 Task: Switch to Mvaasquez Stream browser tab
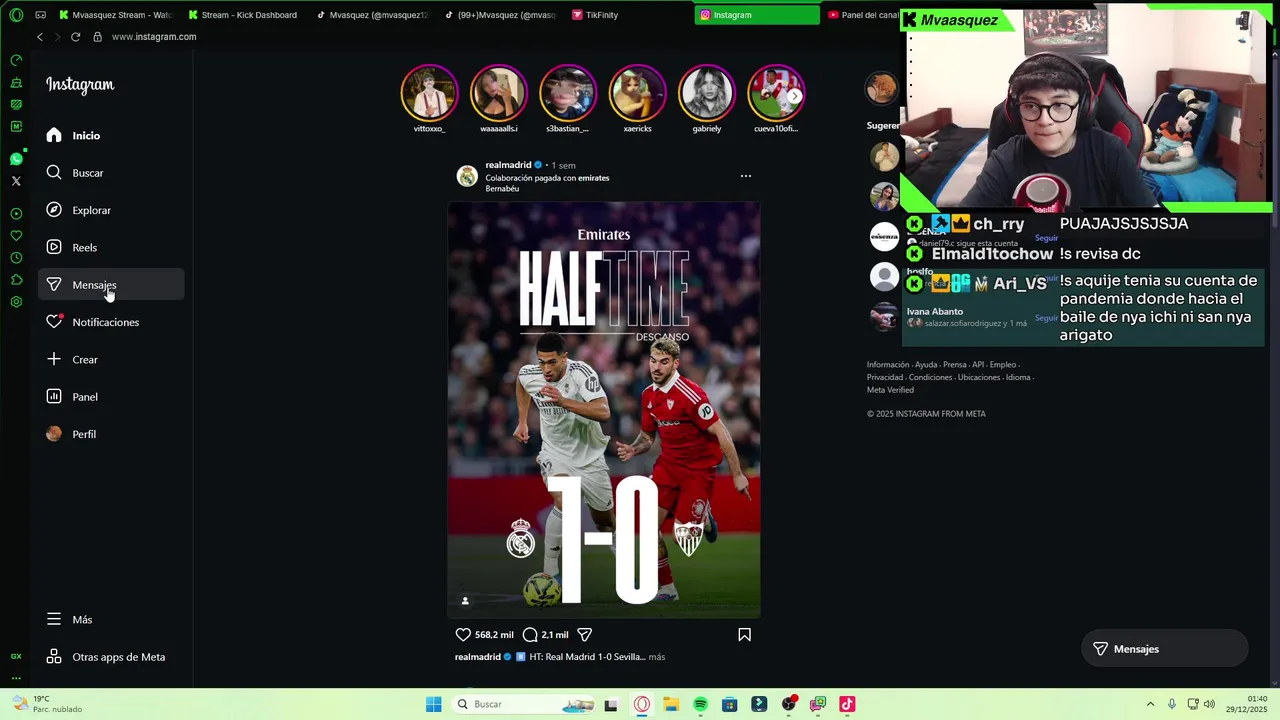115,15
